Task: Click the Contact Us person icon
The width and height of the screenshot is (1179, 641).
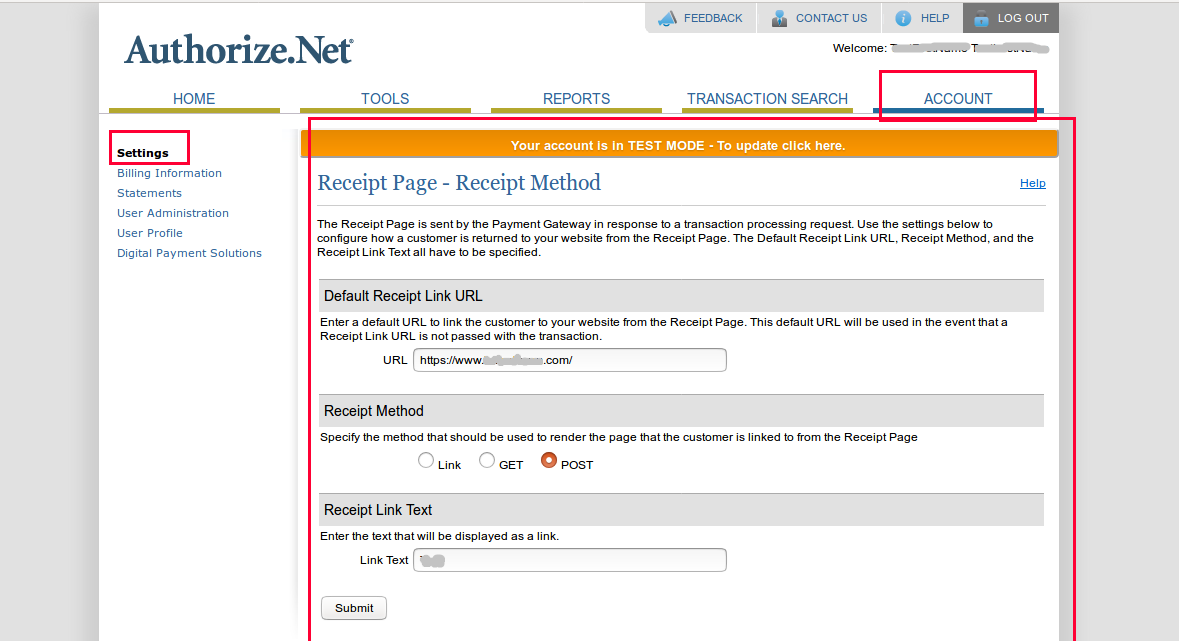Action: click(x=780, y=19)
